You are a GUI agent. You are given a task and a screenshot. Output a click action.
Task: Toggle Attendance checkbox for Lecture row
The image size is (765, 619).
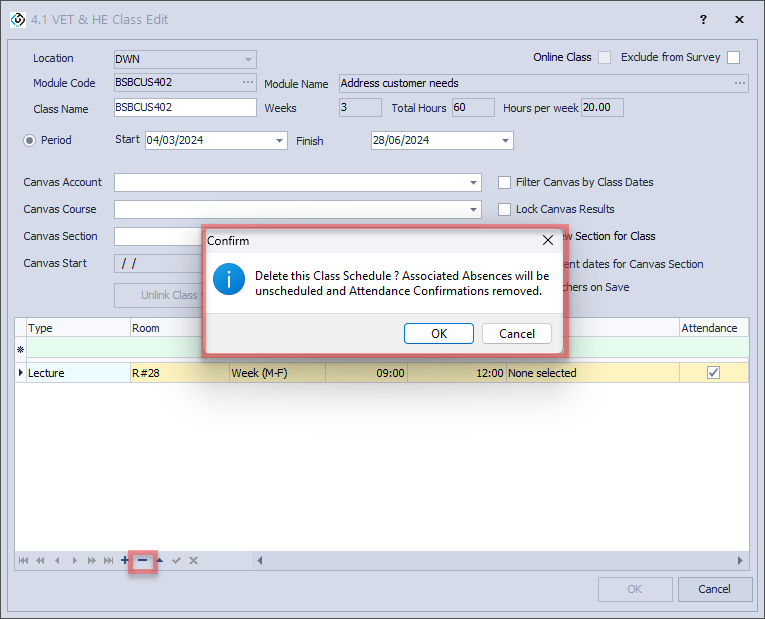click(713, 373)
